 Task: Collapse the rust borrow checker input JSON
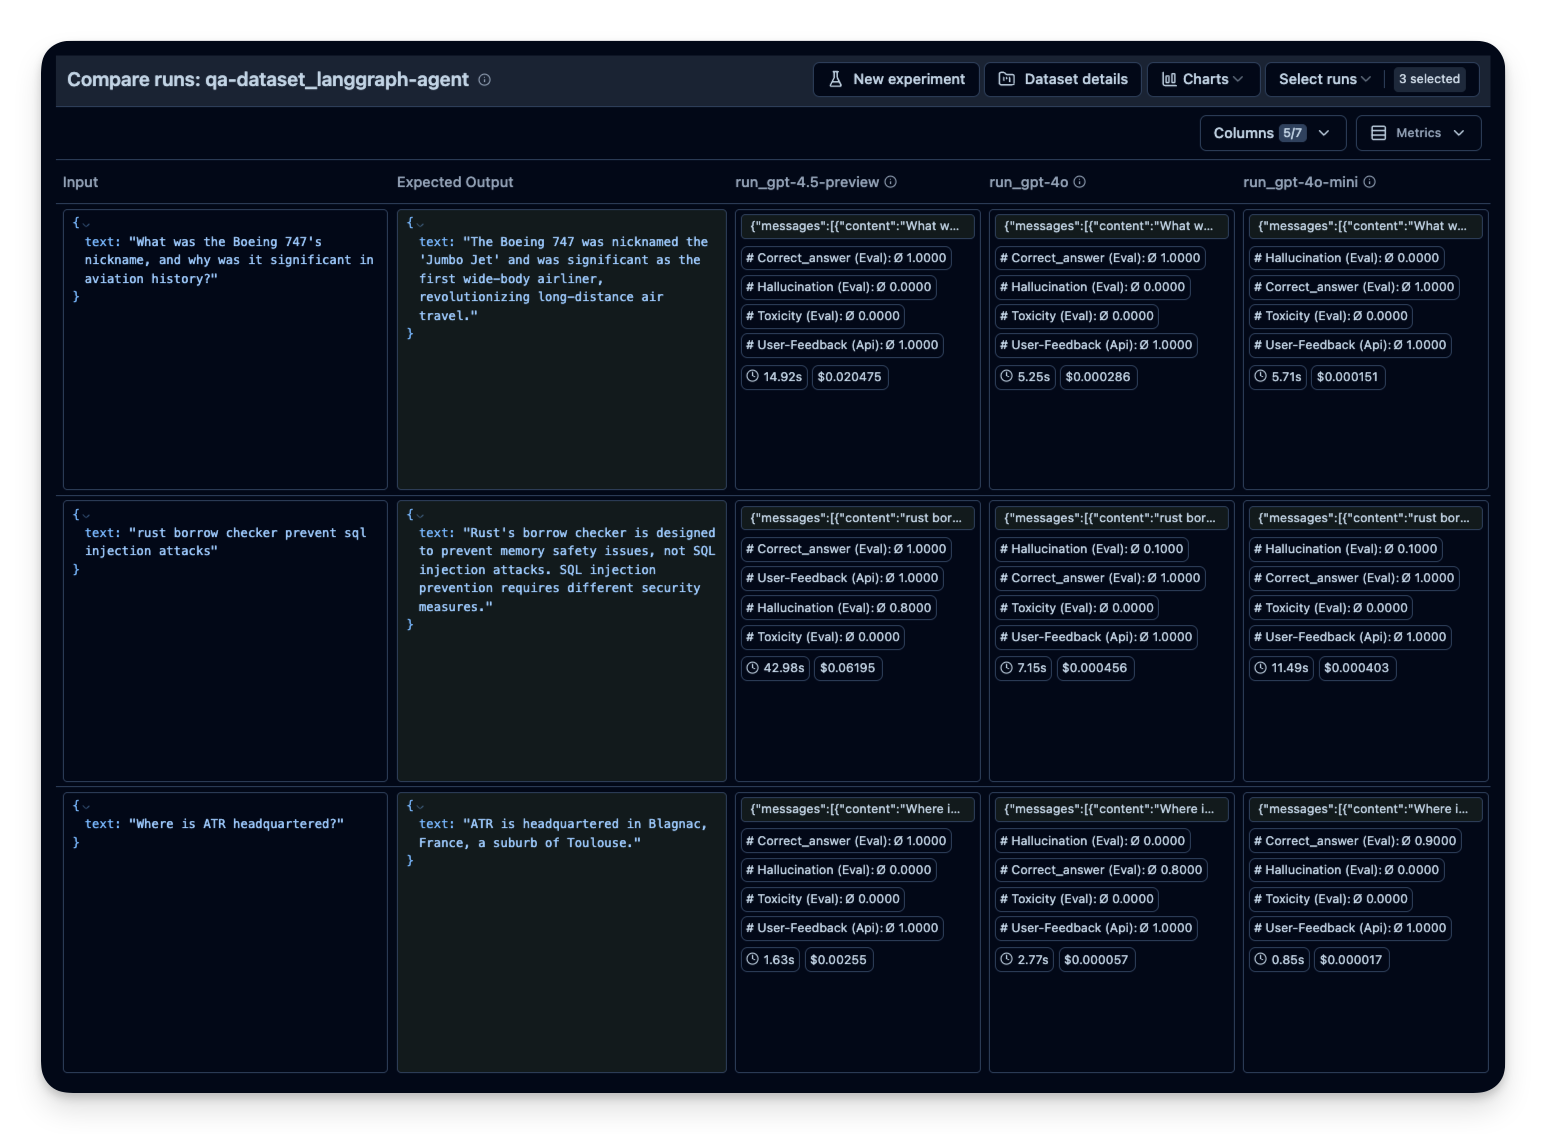(86, 515)
